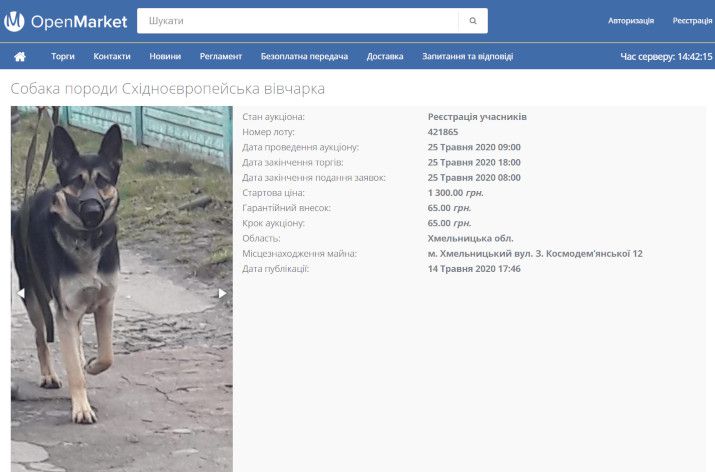This screenshot has width=715, height=472.
Task: Select lot number 421865
Action: coord(443,132)
